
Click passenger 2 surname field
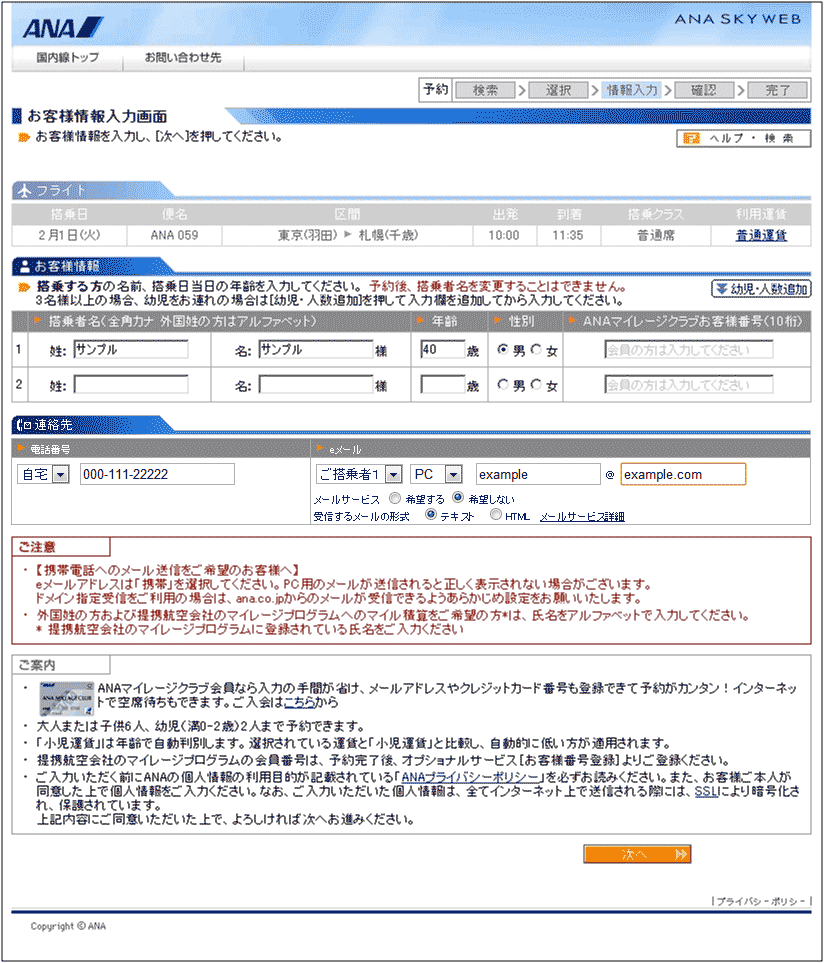(x=131, y=385)
